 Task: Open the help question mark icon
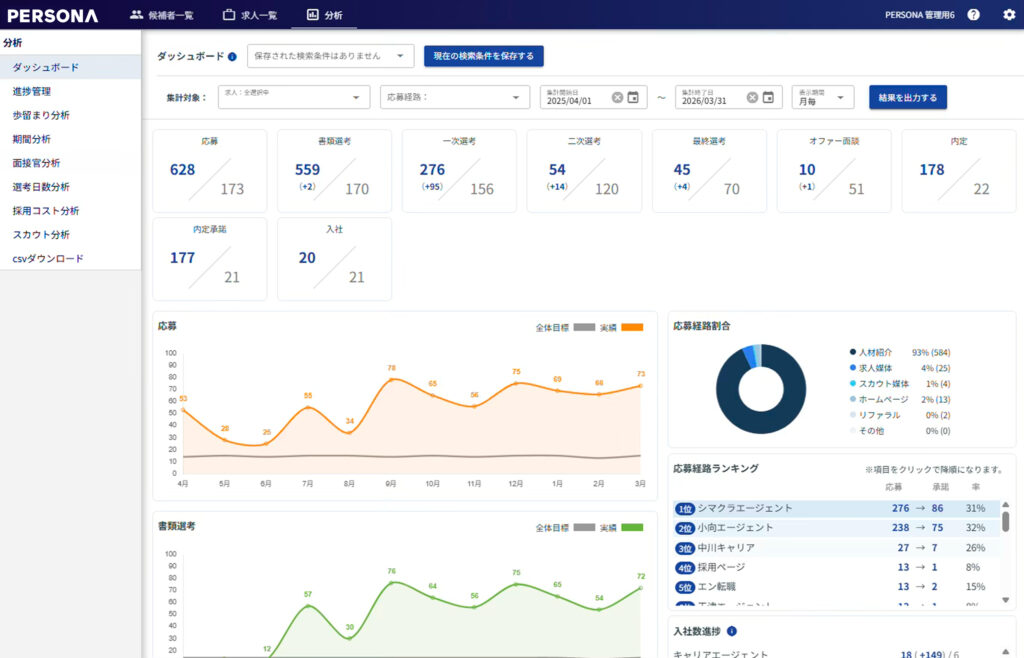(973, 14)
